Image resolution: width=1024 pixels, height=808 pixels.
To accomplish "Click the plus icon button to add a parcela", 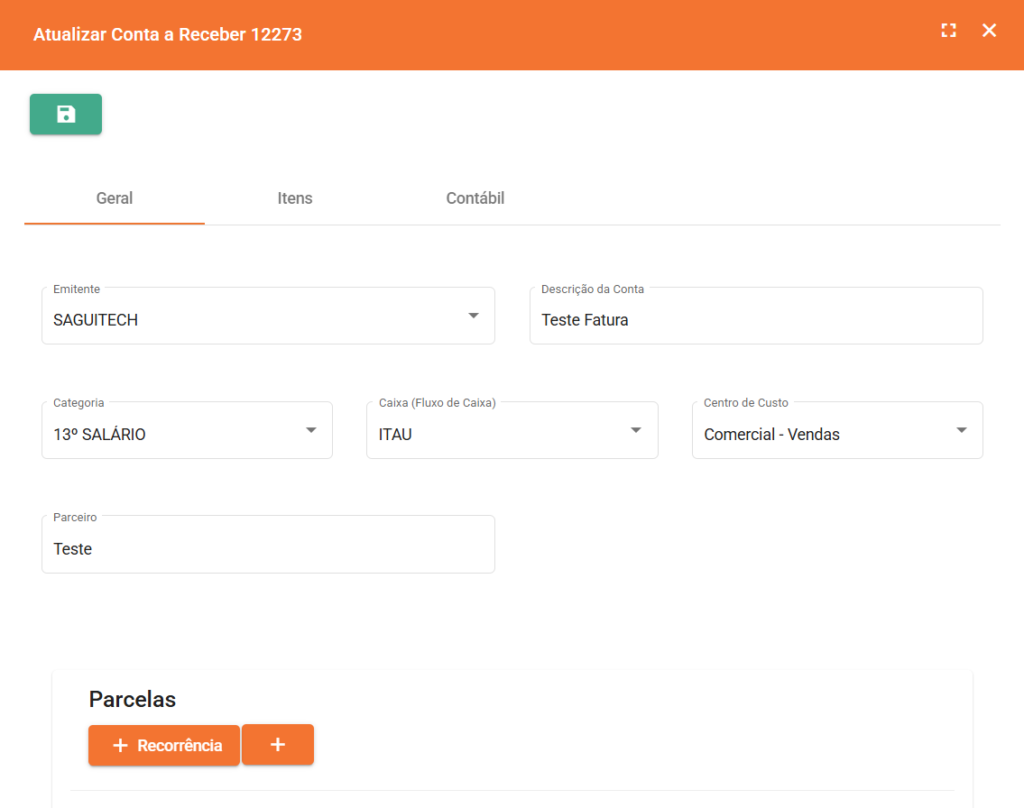I will tap(278, 745).
